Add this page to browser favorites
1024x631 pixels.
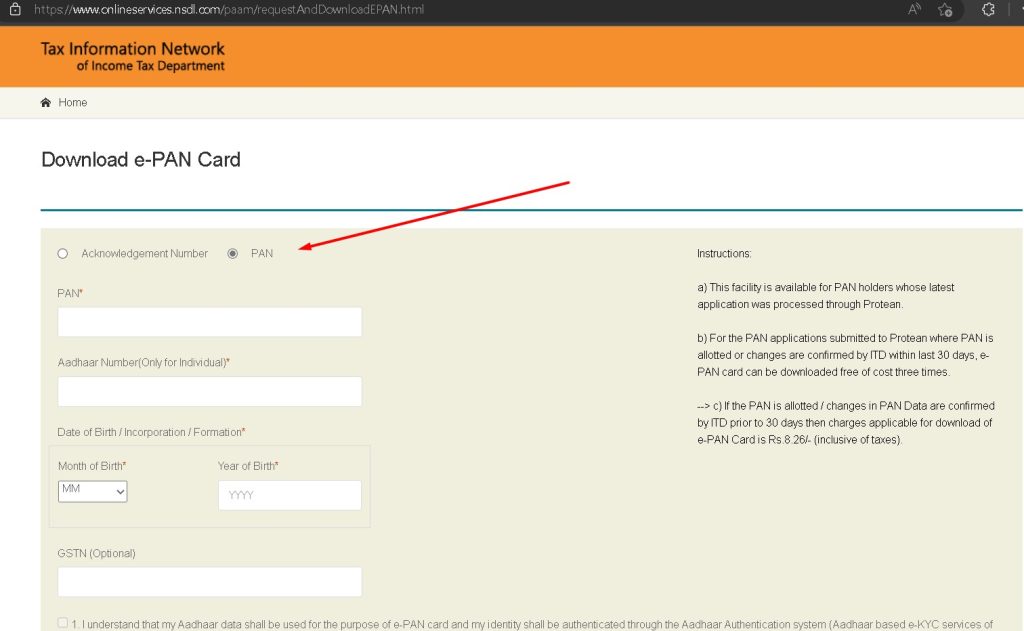click(x=944, y=11)
